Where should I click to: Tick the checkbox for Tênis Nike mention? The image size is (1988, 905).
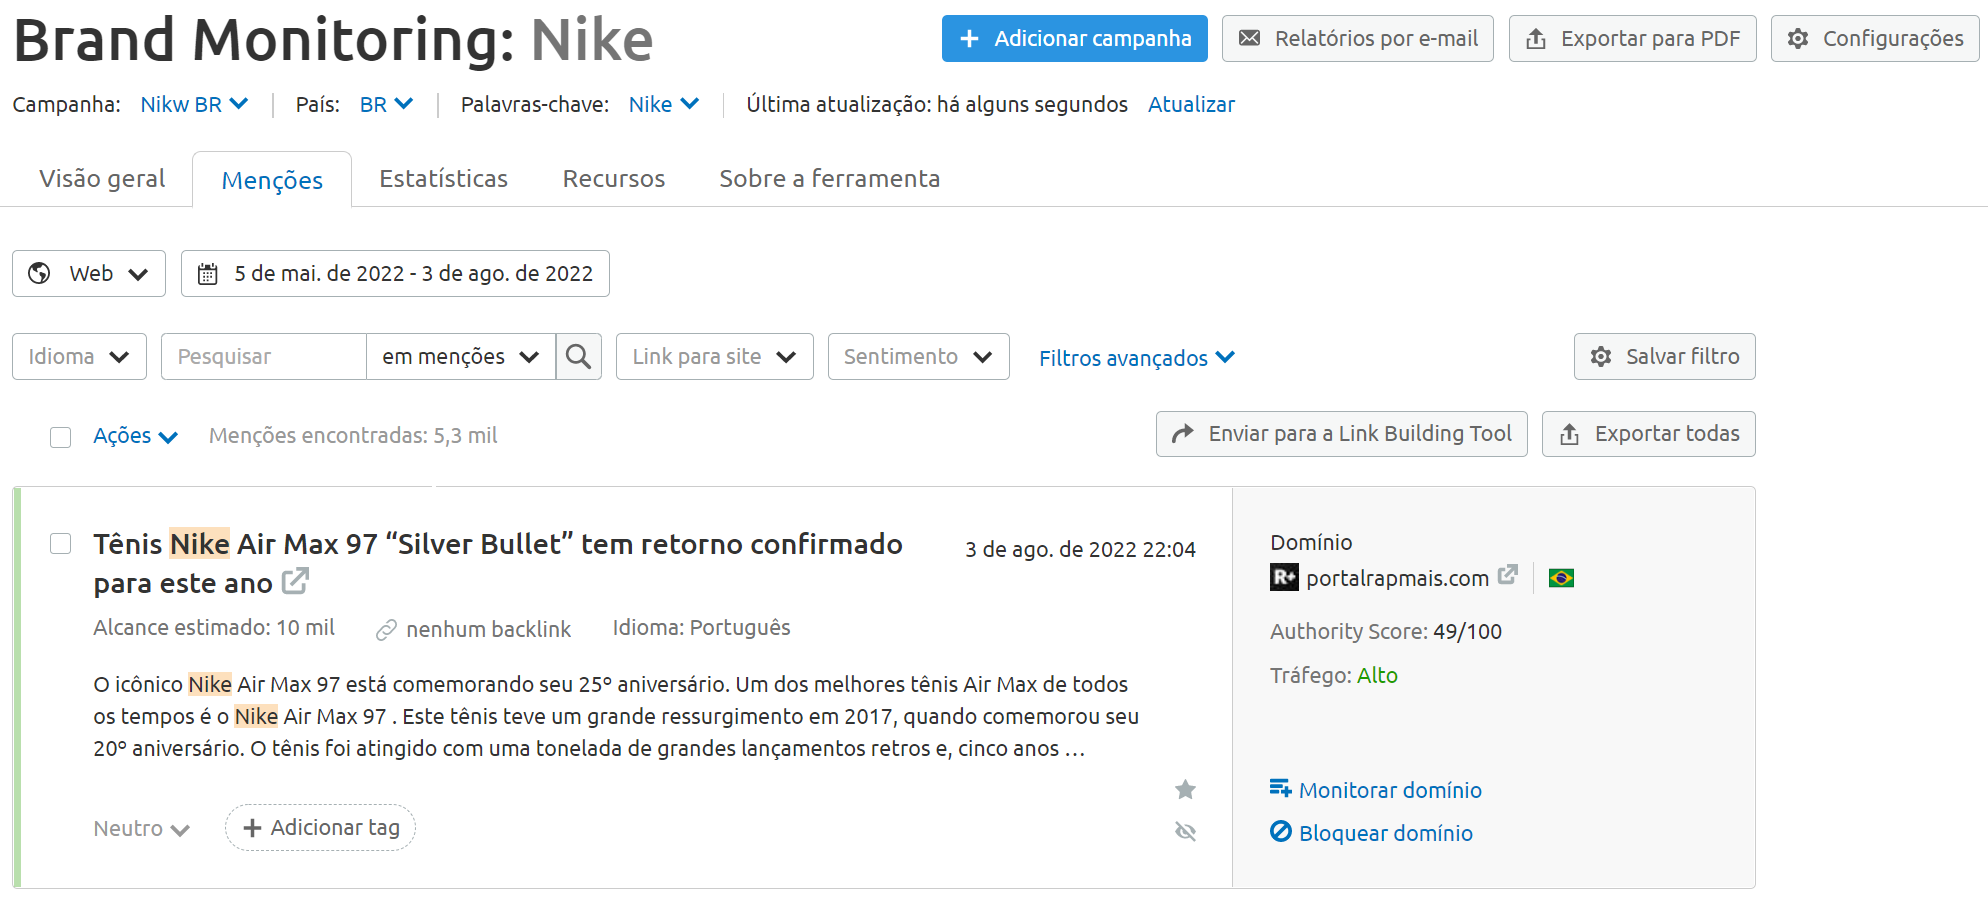coord(60,543)
